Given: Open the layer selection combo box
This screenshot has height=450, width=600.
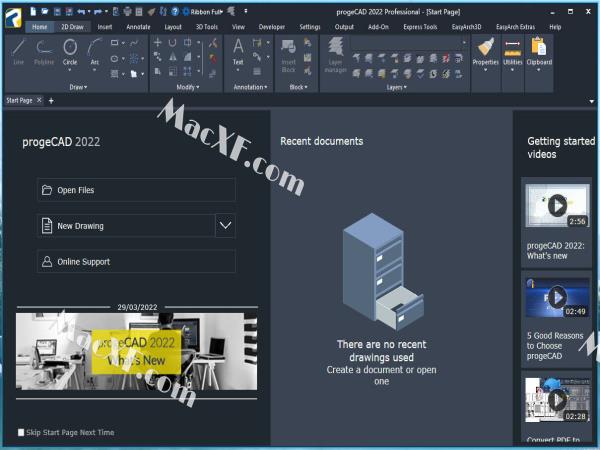Looking at the screenshot, I should [409, 43].
